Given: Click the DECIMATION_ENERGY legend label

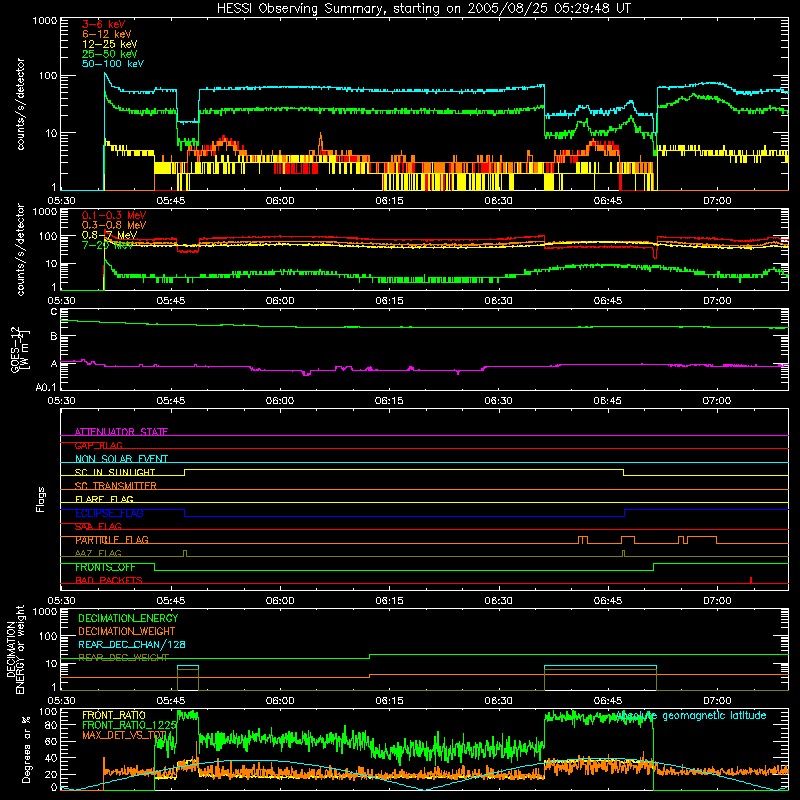Looking at the screenshot, I should (128, 618).
